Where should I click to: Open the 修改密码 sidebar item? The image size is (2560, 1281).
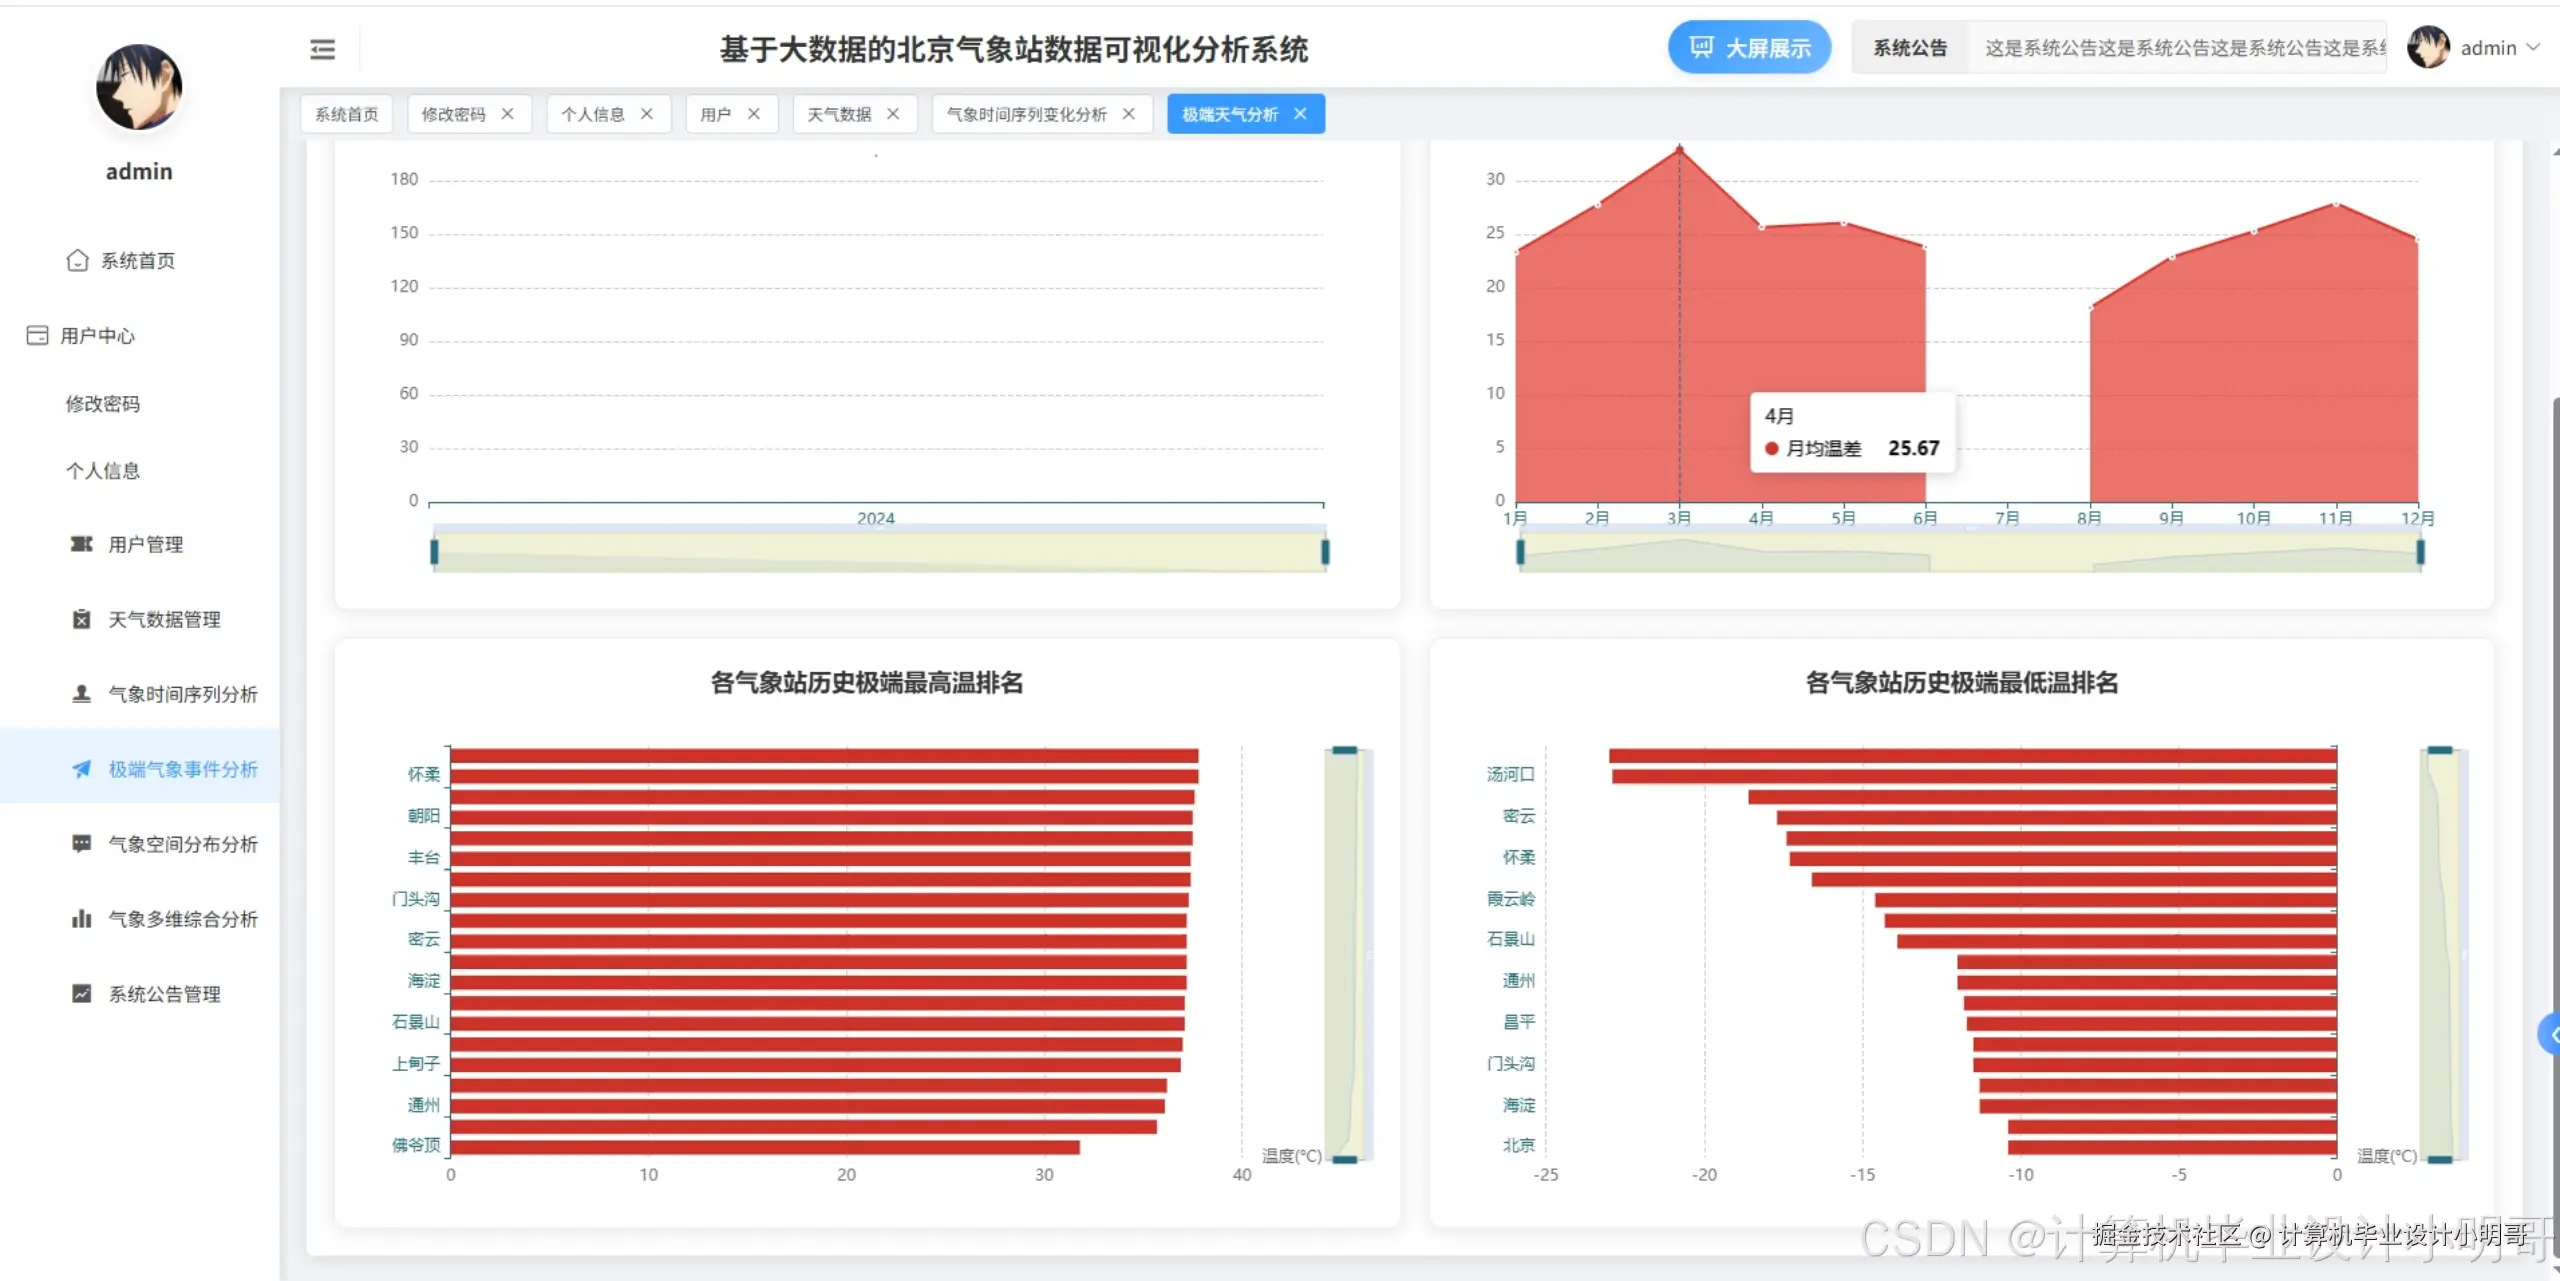[102, 404]
